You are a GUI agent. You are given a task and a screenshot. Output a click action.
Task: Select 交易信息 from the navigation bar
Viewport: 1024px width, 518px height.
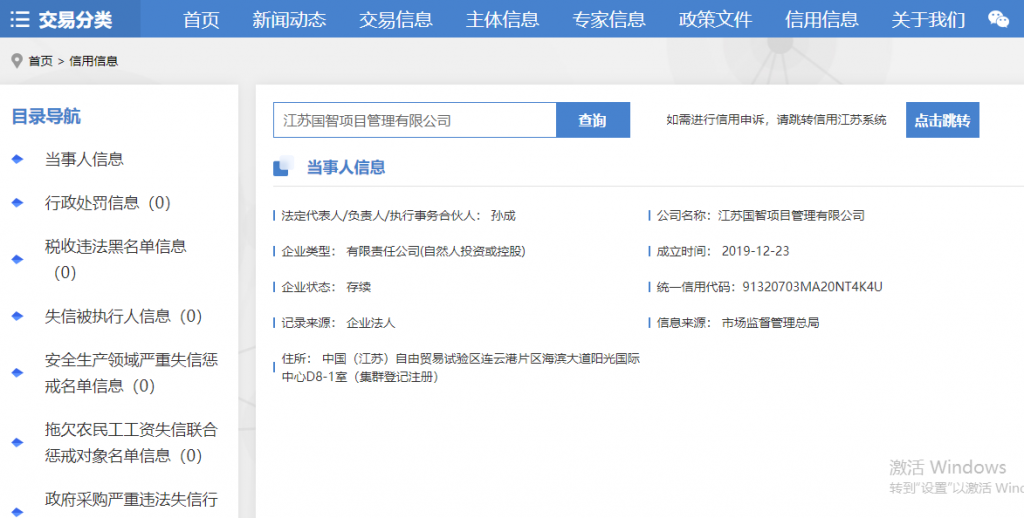(x=395, y=19)
